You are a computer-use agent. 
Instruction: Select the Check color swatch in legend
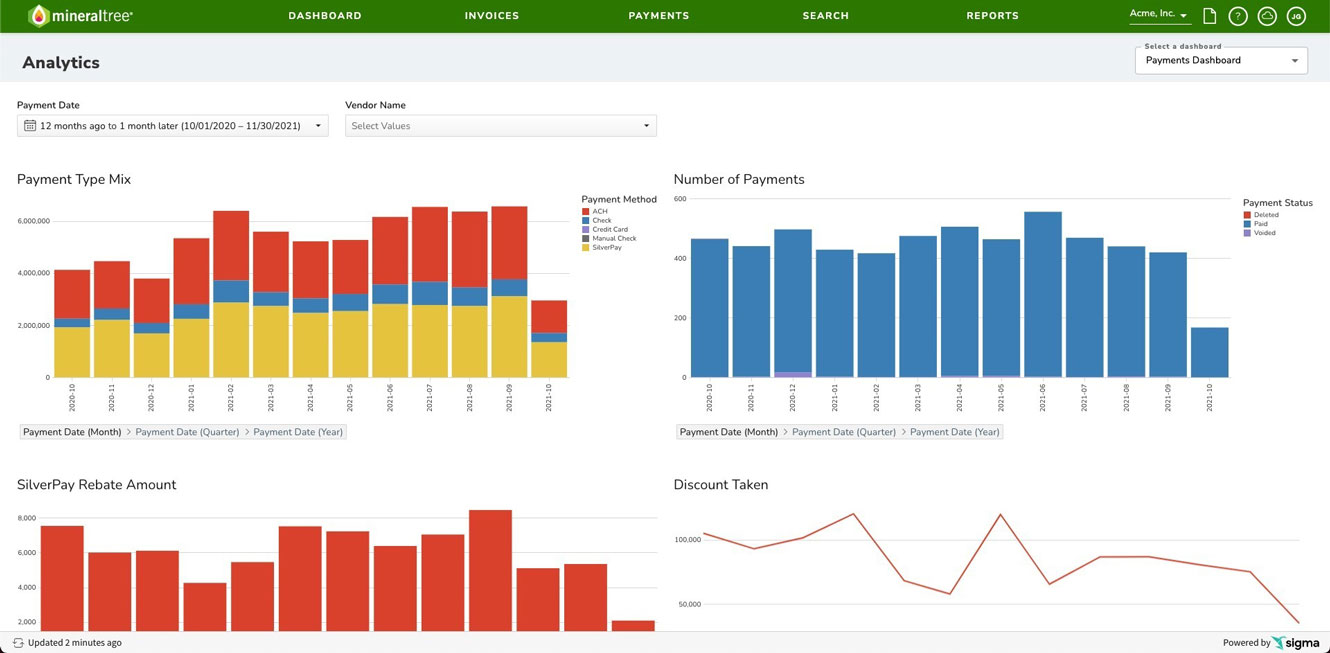(x=586, y=220)
